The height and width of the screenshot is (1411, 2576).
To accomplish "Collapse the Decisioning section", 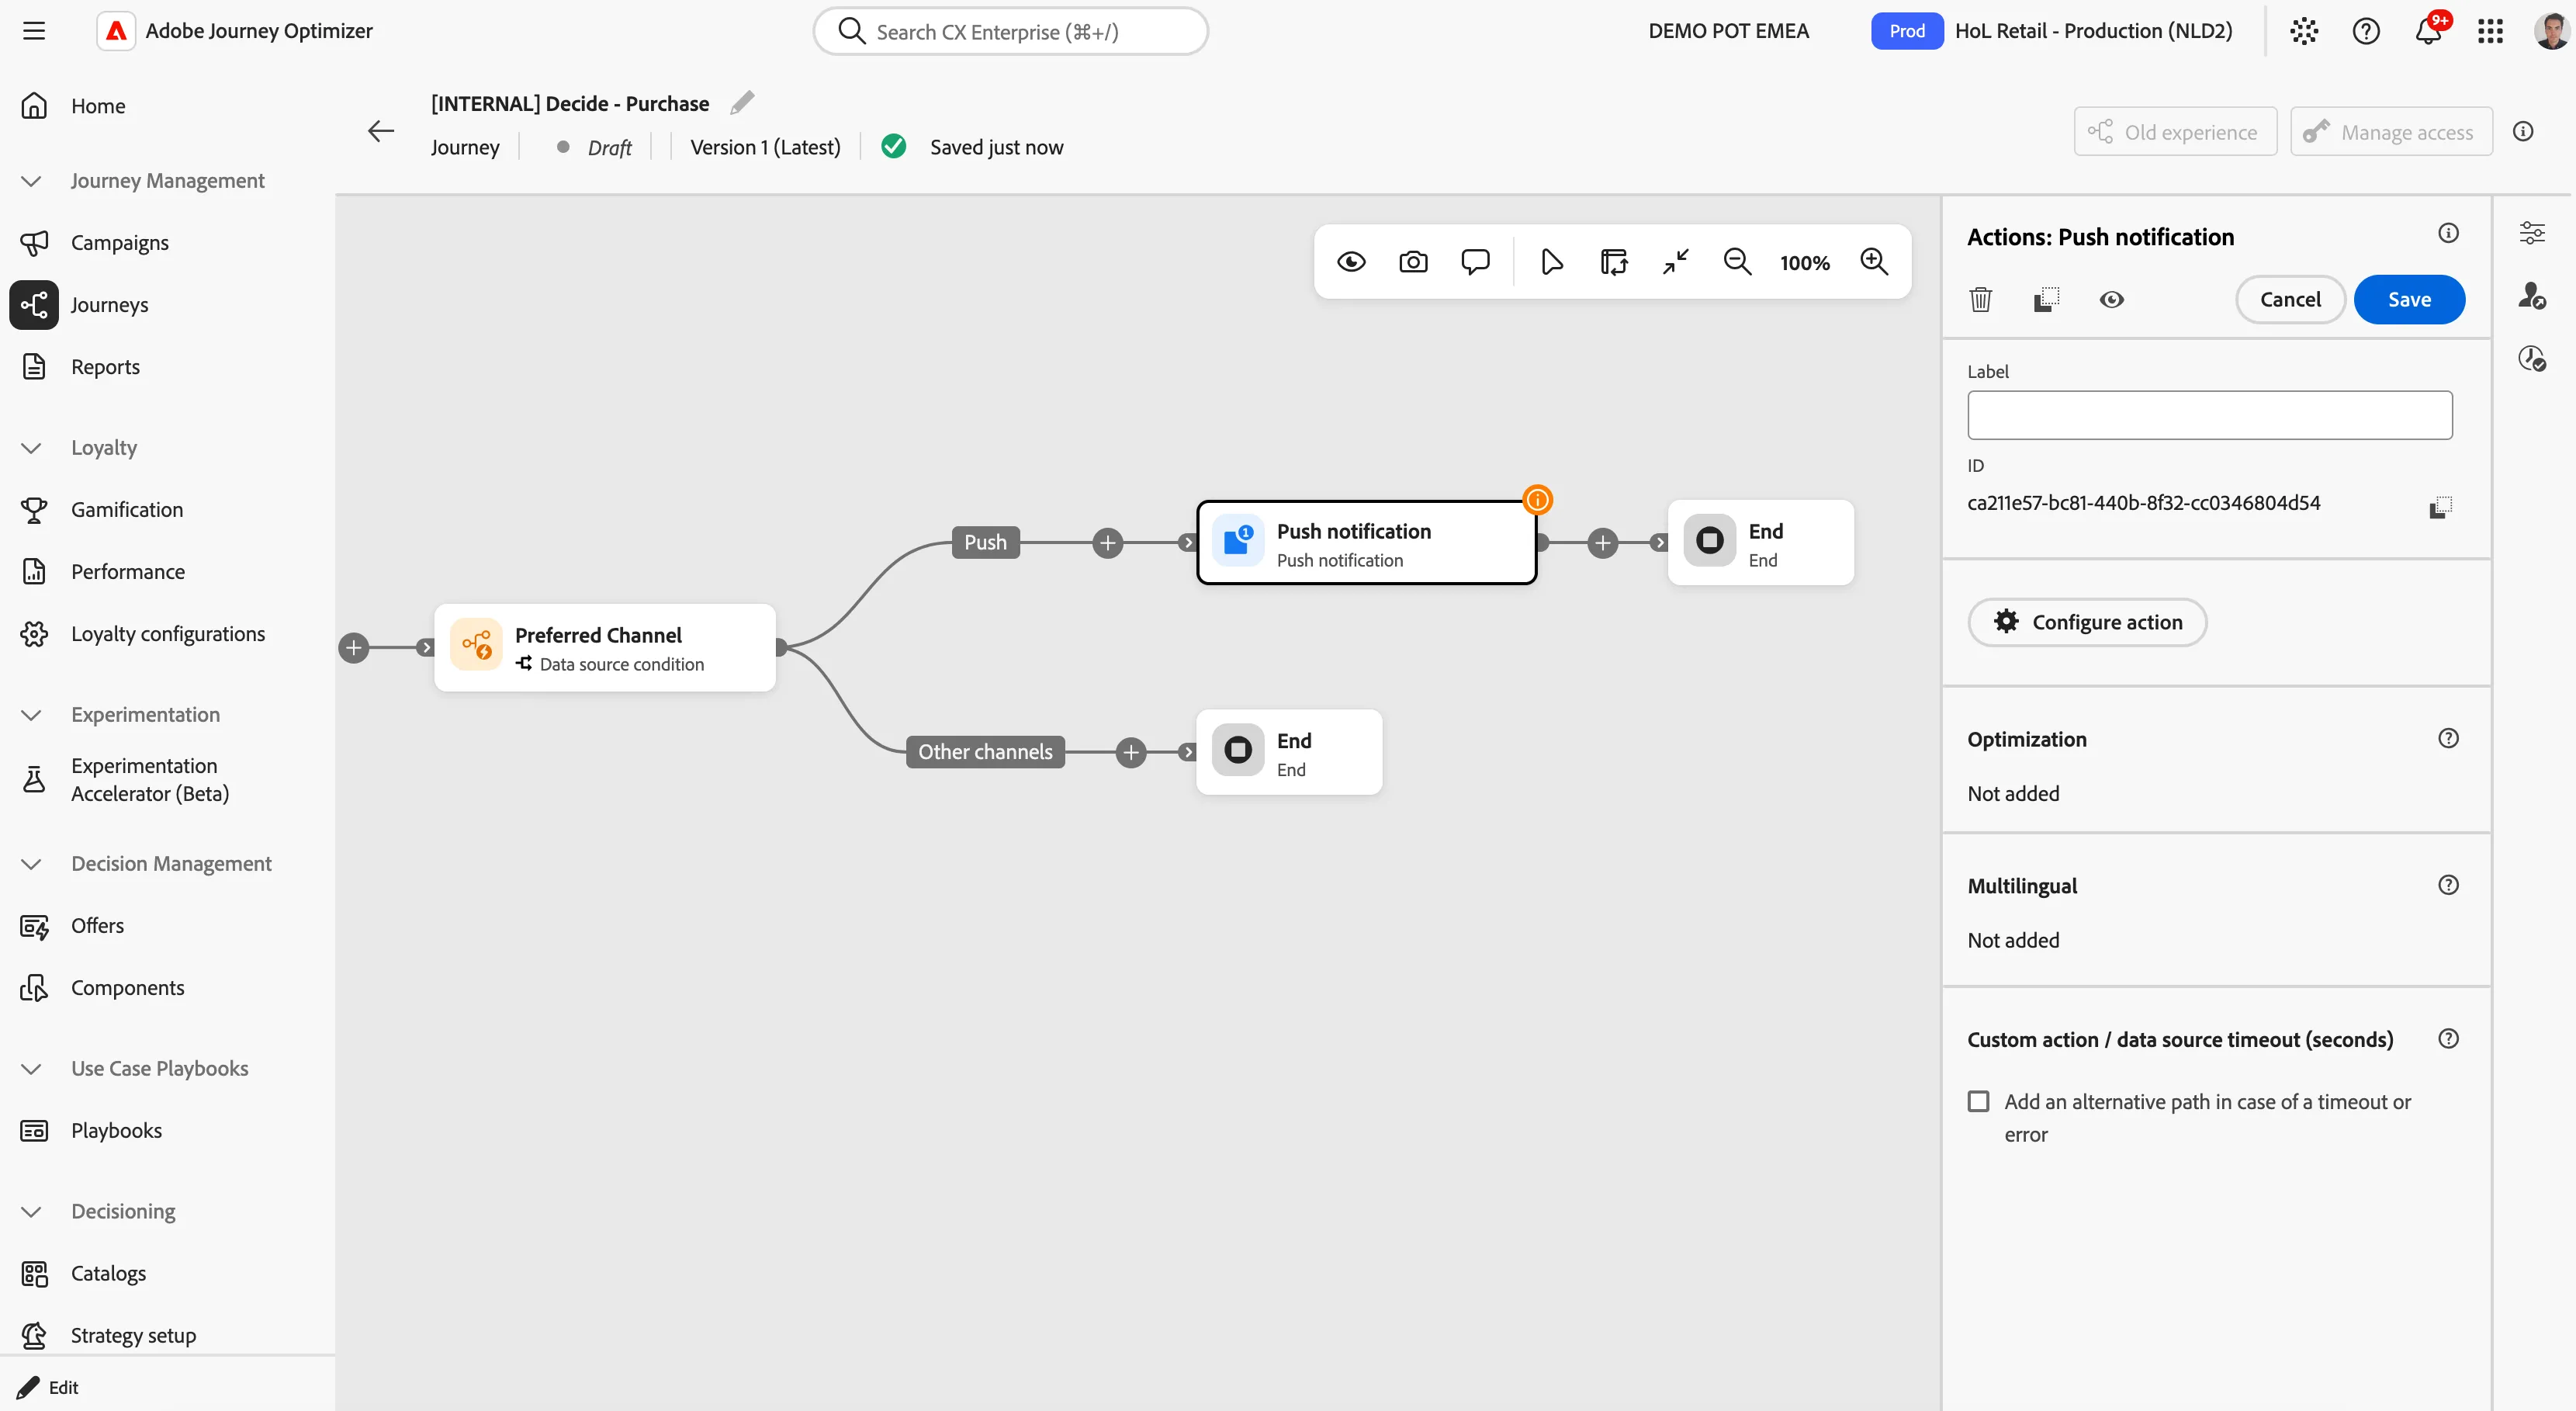I will (31, 1212).
